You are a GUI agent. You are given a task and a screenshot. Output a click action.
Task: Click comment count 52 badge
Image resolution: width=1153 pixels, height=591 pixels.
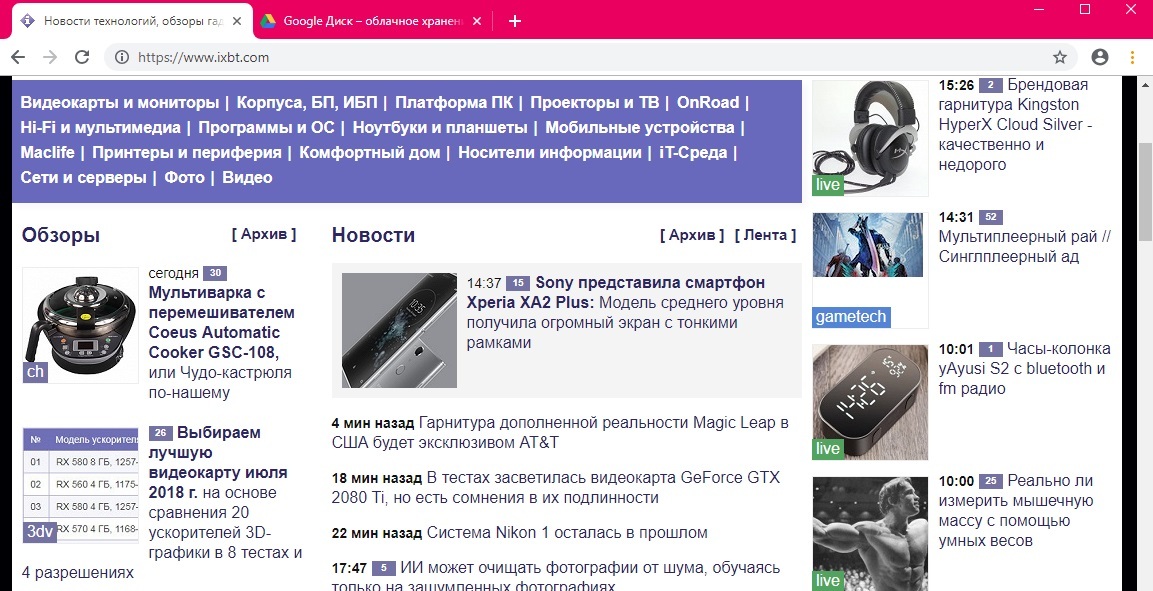pyautogui.click(x=990, y=218)
